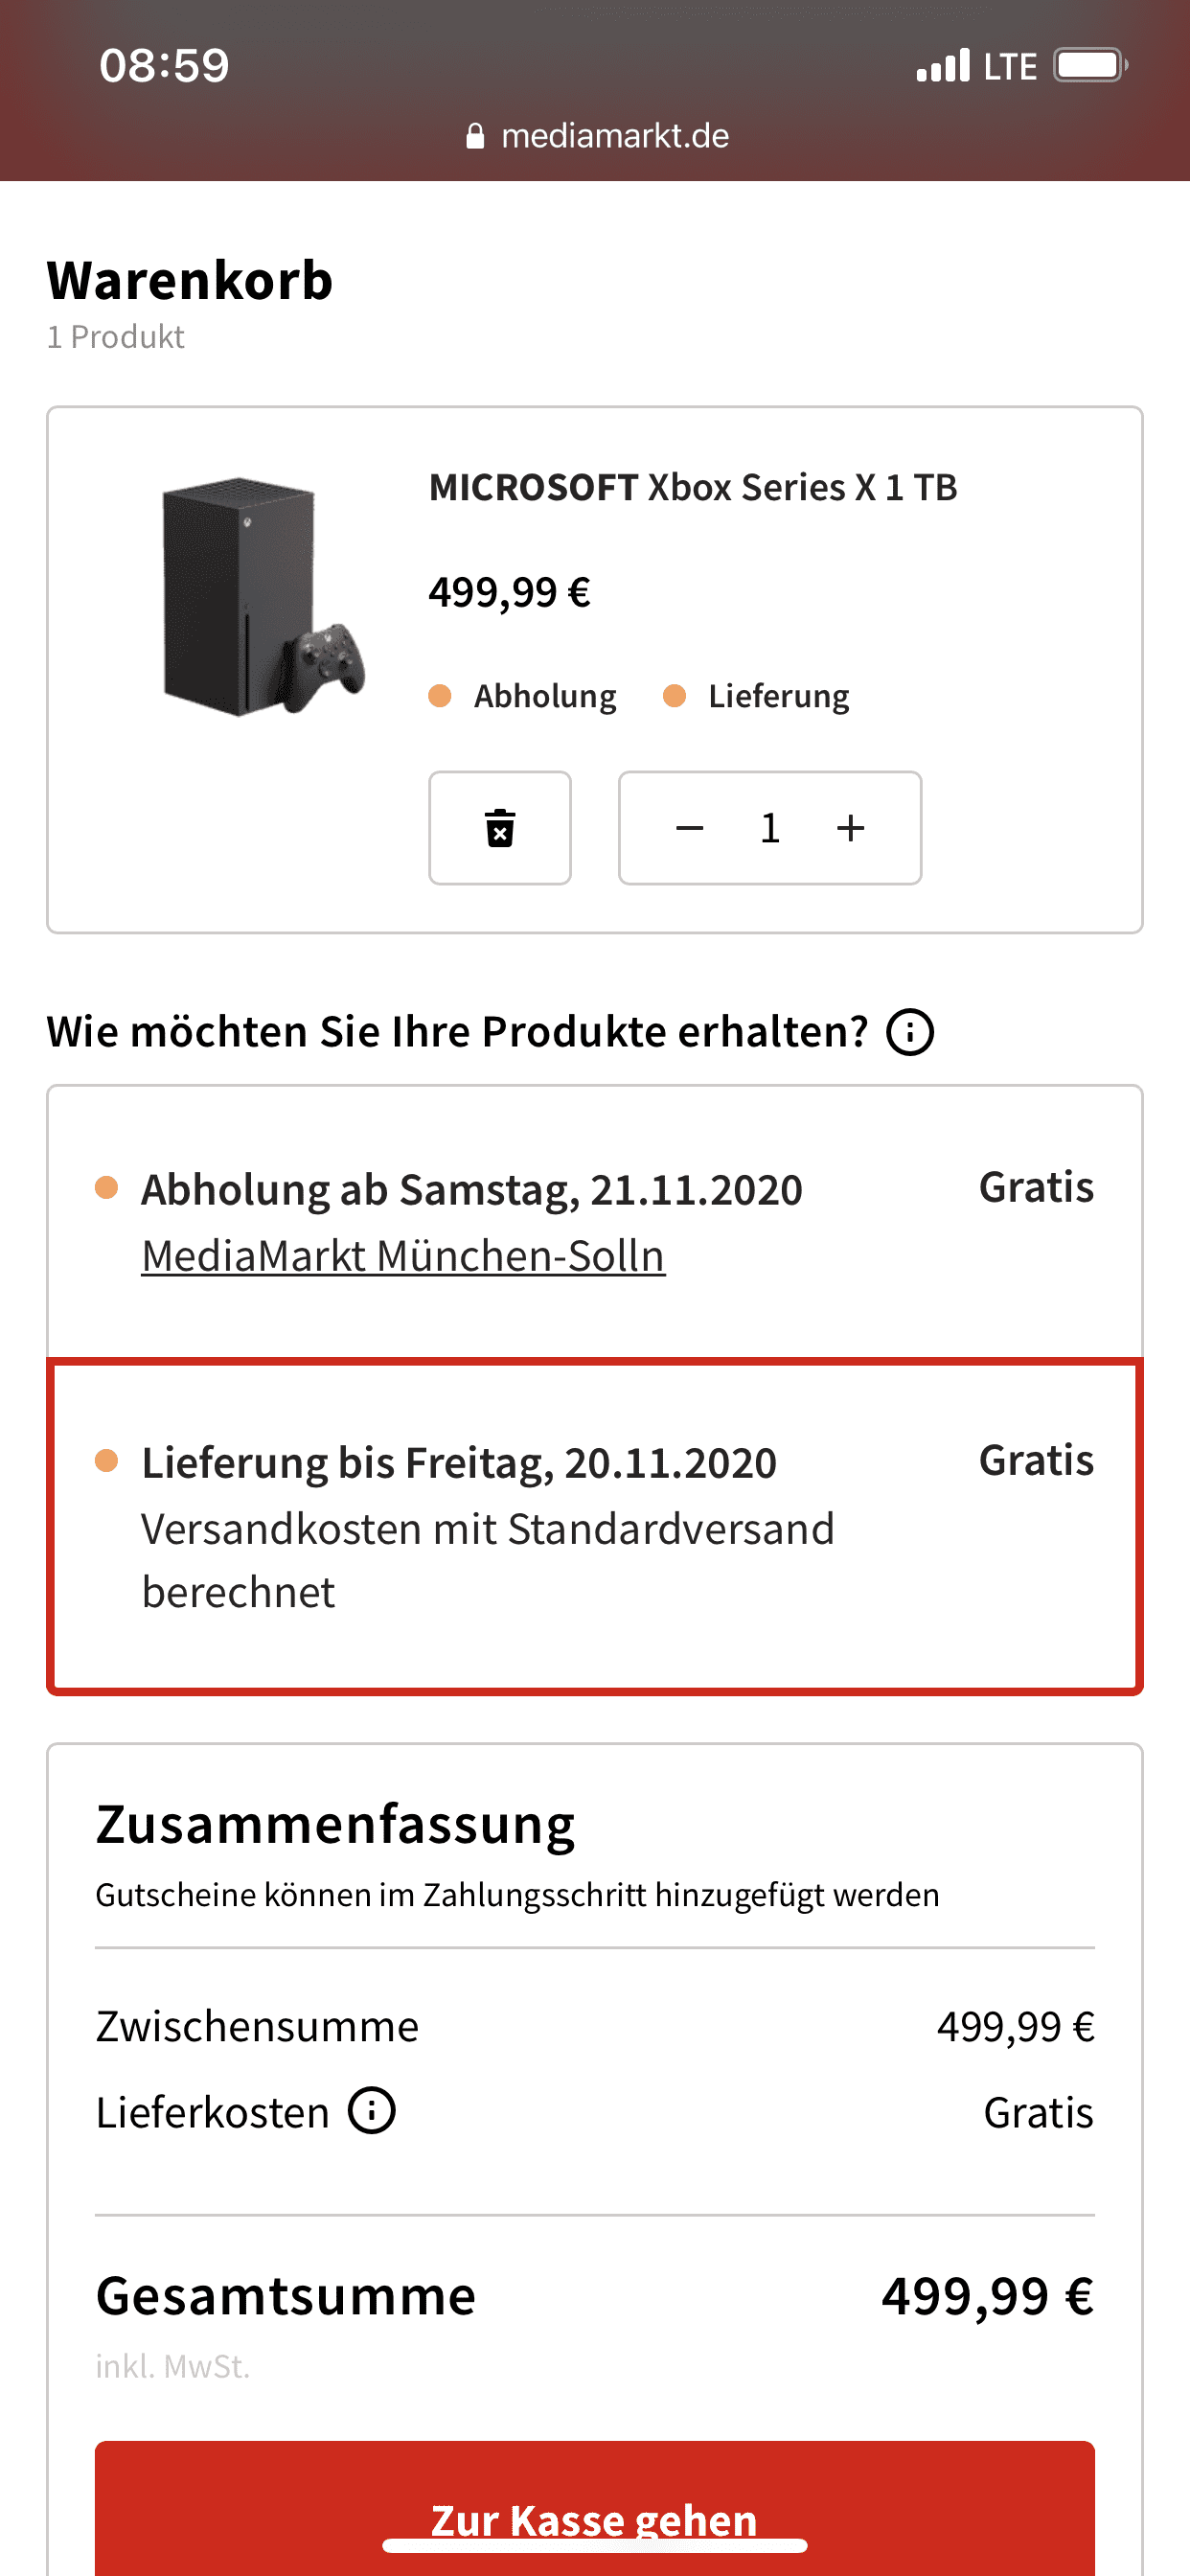
Task: Tap the LTE signal status icon
Action: pyautogui.click(x=977, y=66)
